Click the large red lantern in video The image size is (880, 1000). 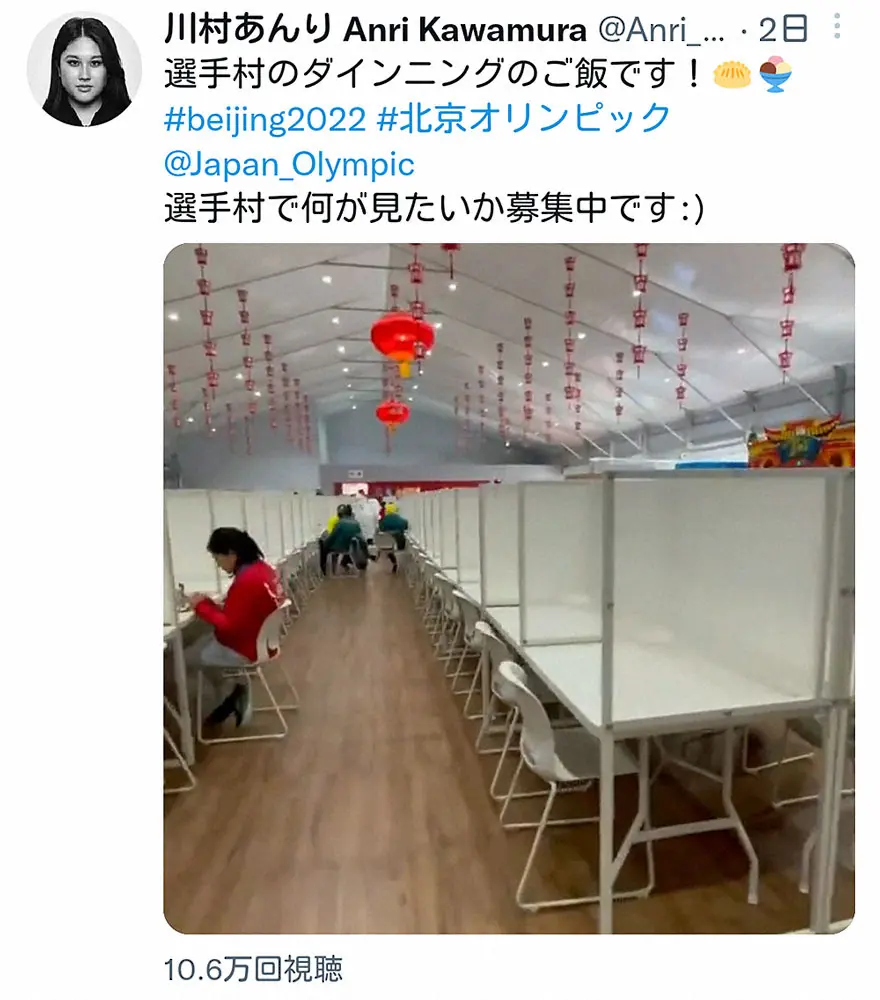tap(402, 339)
